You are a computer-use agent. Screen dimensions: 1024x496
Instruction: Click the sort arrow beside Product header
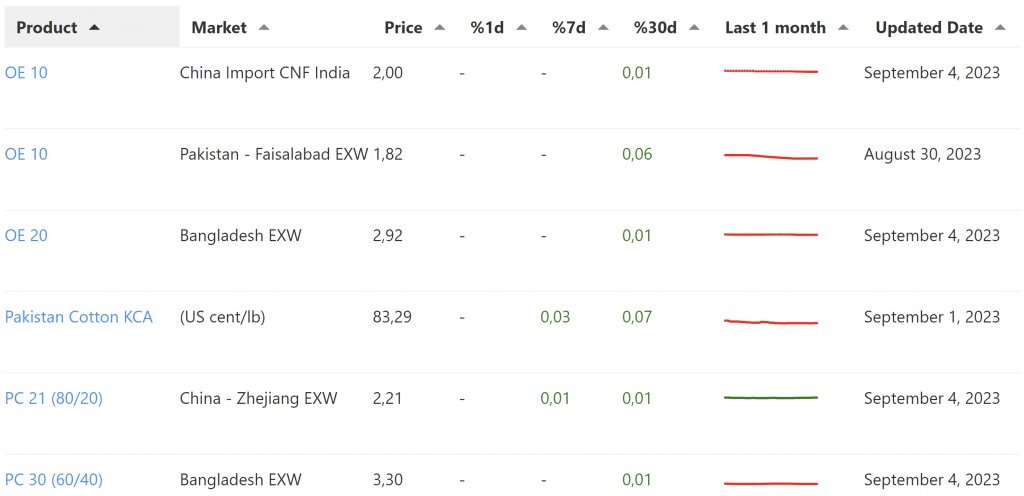pos(94,28)
